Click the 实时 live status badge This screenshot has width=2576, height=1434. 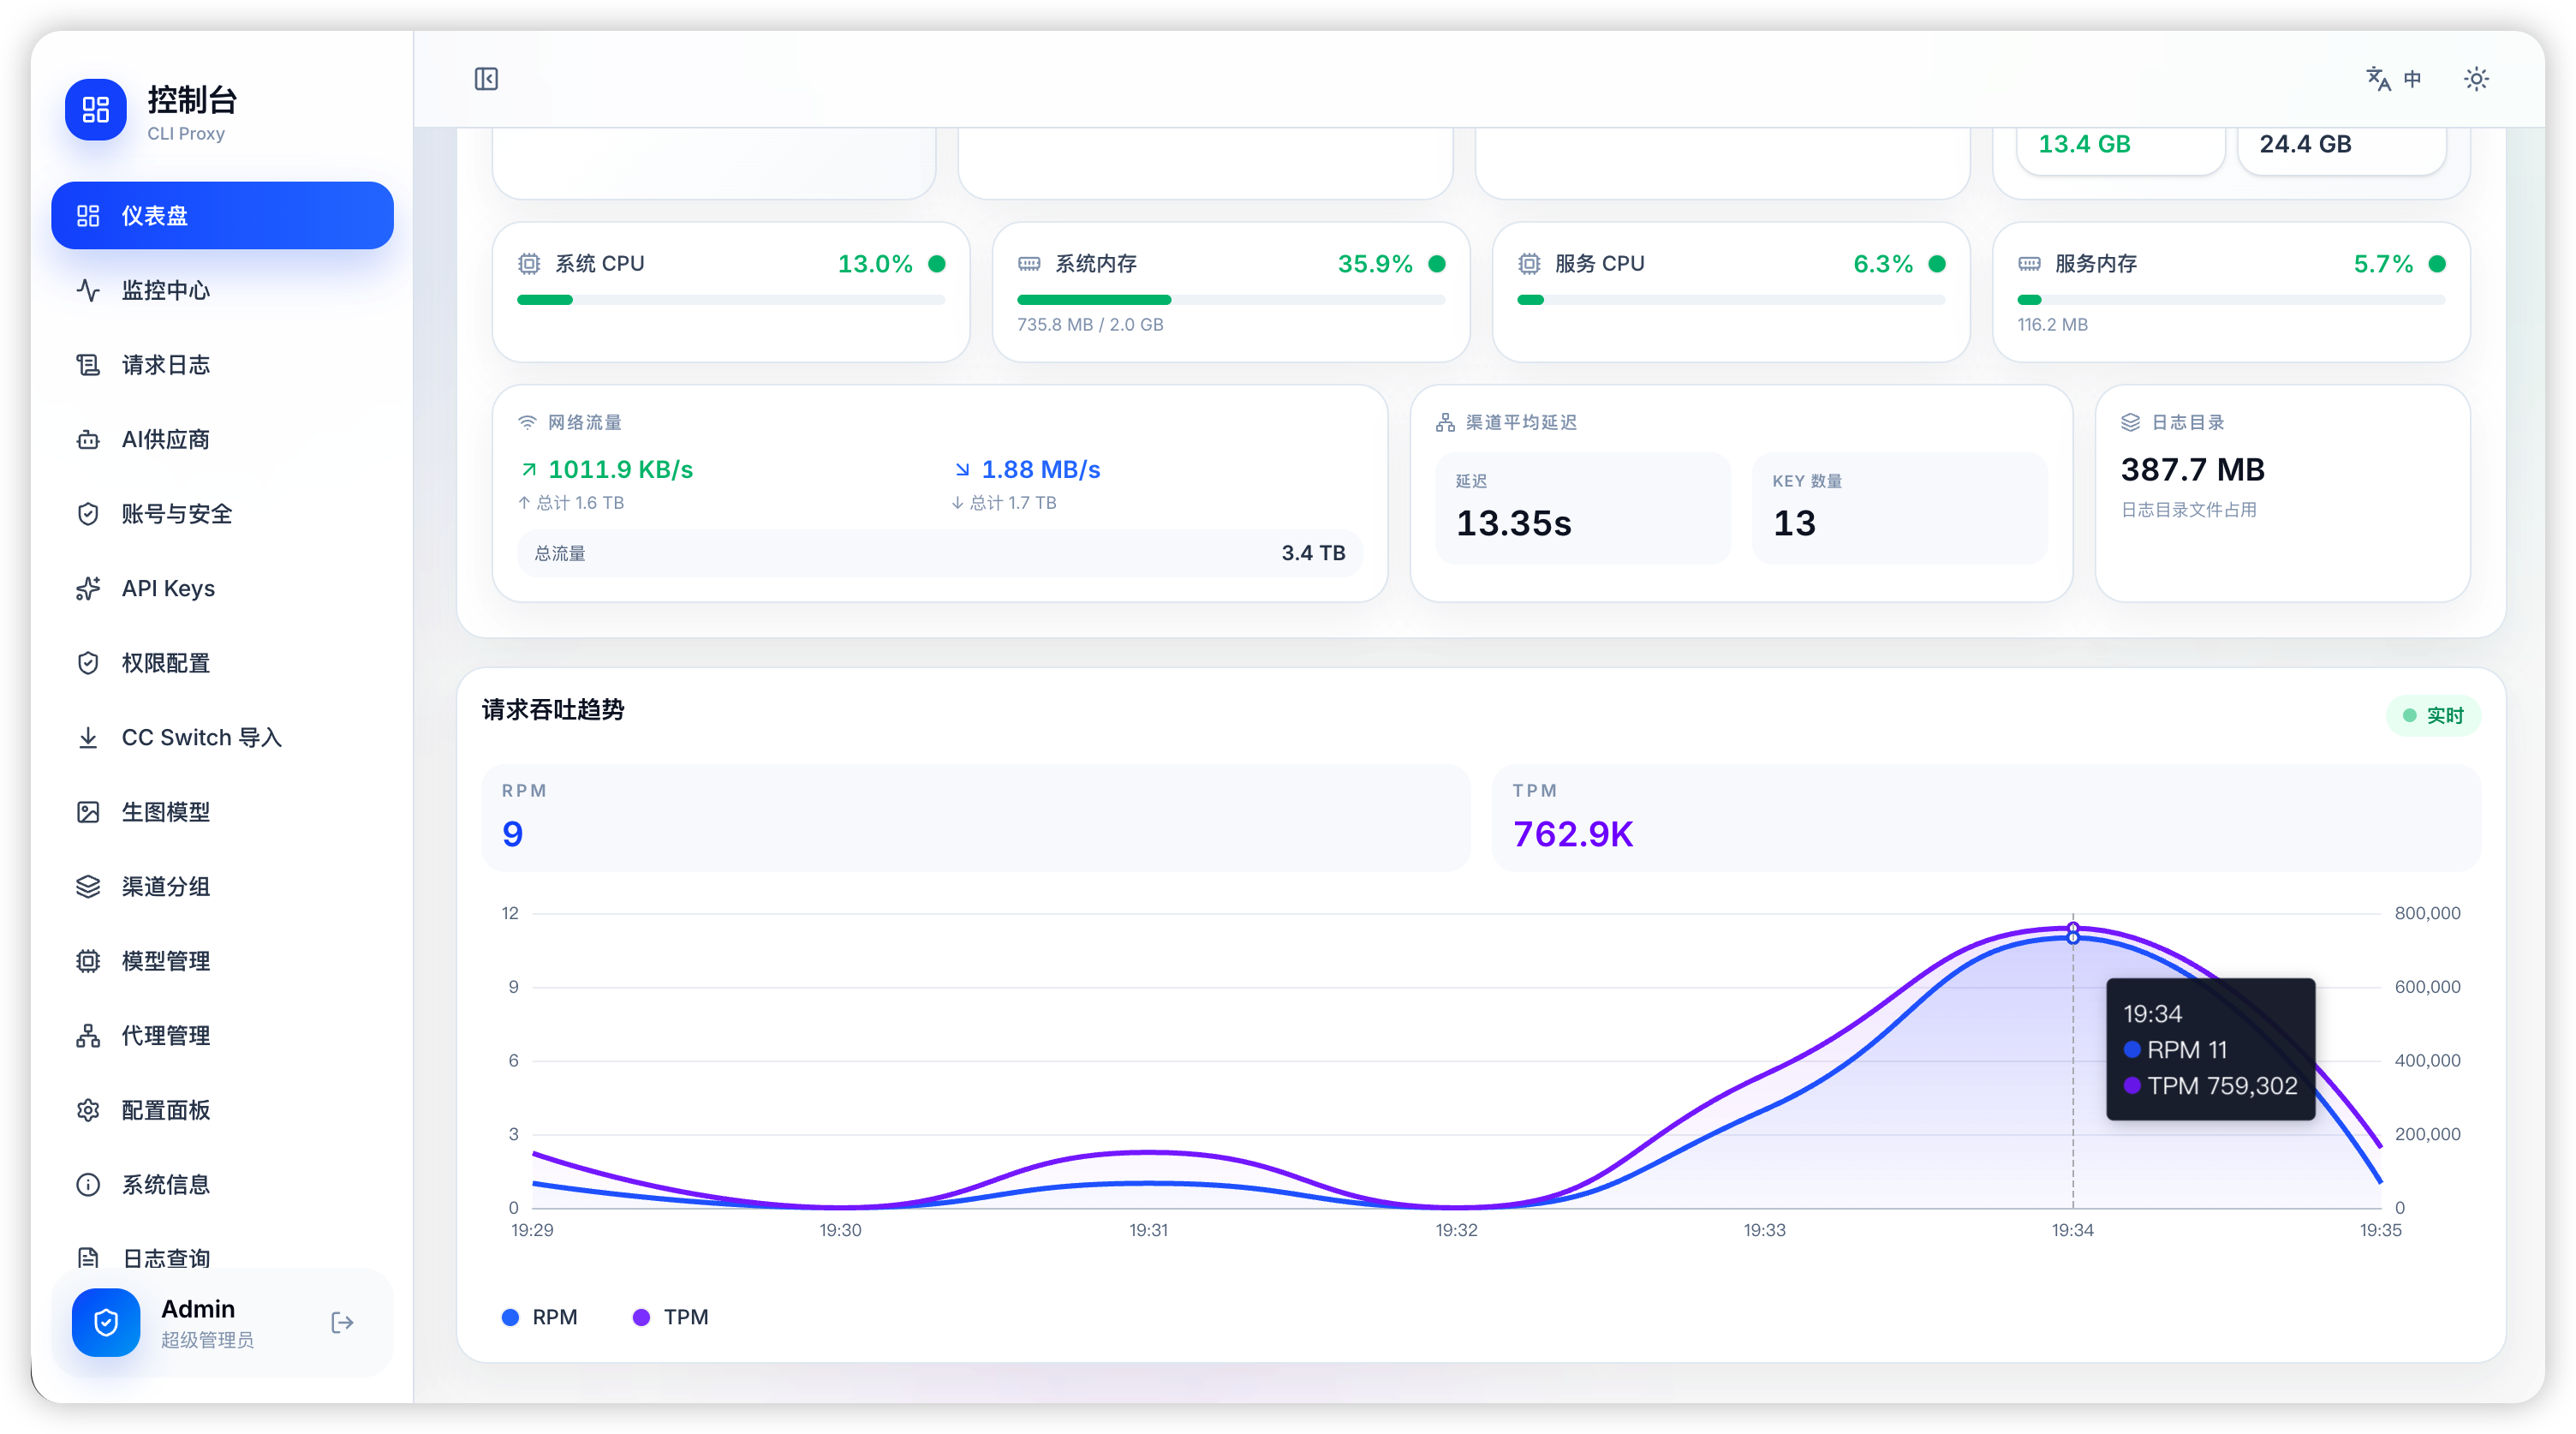tap(2433, 715)
